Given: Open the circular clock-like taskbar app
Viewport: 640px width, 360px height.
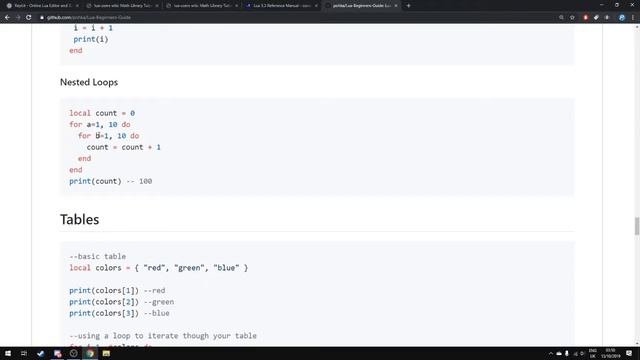Looking at the screenshot, I should click(x=73, y=353).
